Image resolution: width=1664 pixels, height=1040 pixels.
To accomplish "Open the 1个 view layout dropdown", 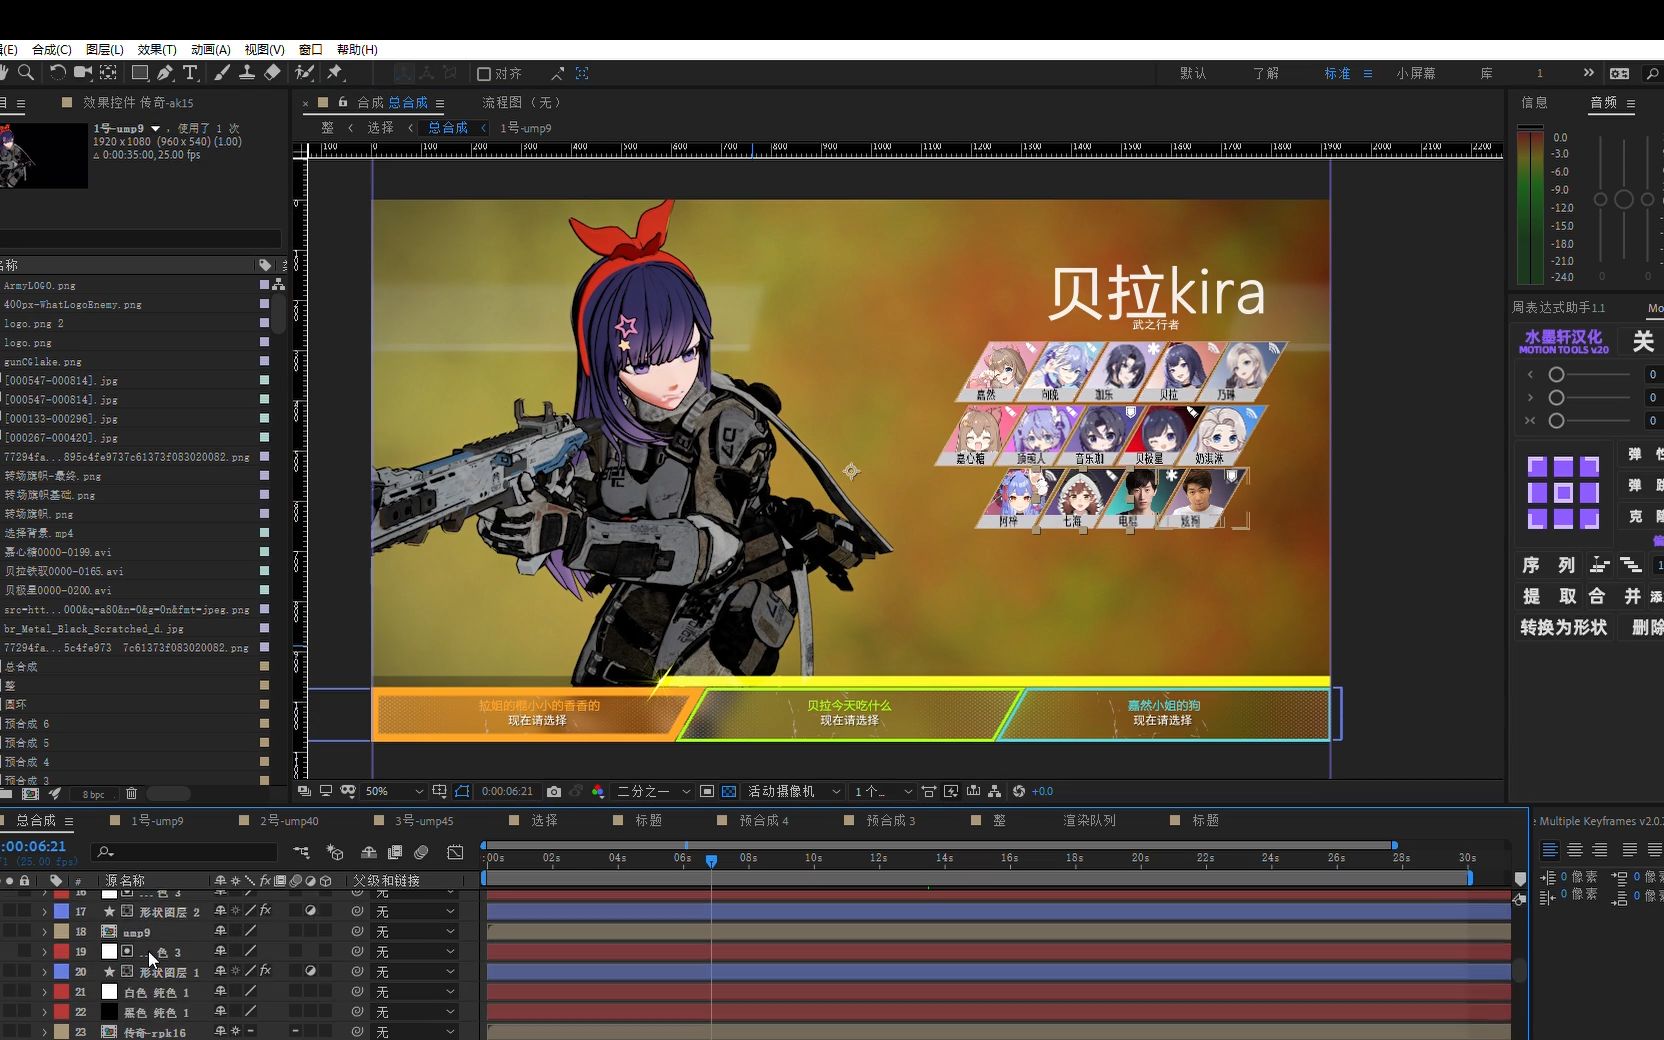I will point(883,791).
